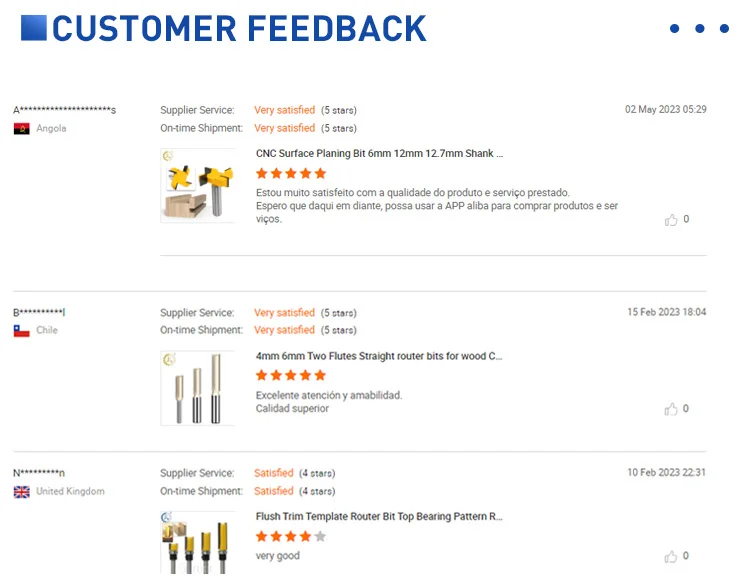Image resolution: width=750 pixels, height=576 pixels.
Task: Click the four-star rating on the UK review
Action: click(291, 536)
